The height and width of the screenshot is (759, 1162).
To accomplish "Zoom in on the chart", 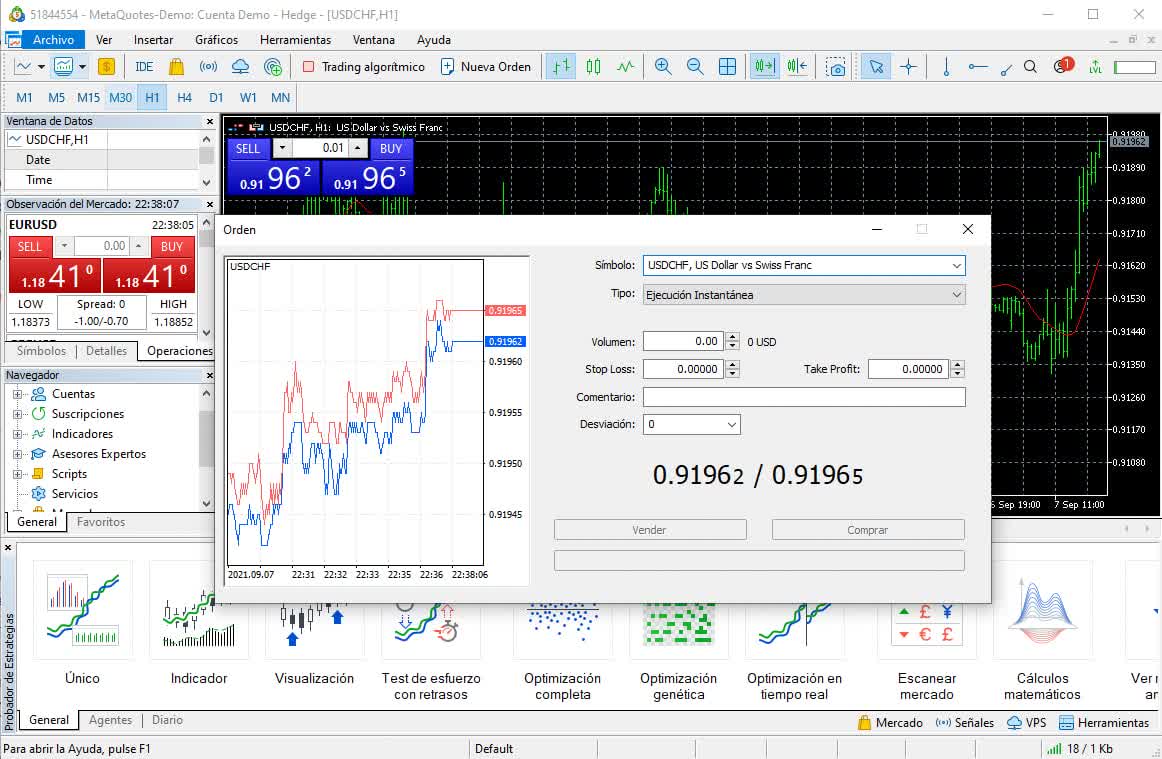I will tap(663, 67).
